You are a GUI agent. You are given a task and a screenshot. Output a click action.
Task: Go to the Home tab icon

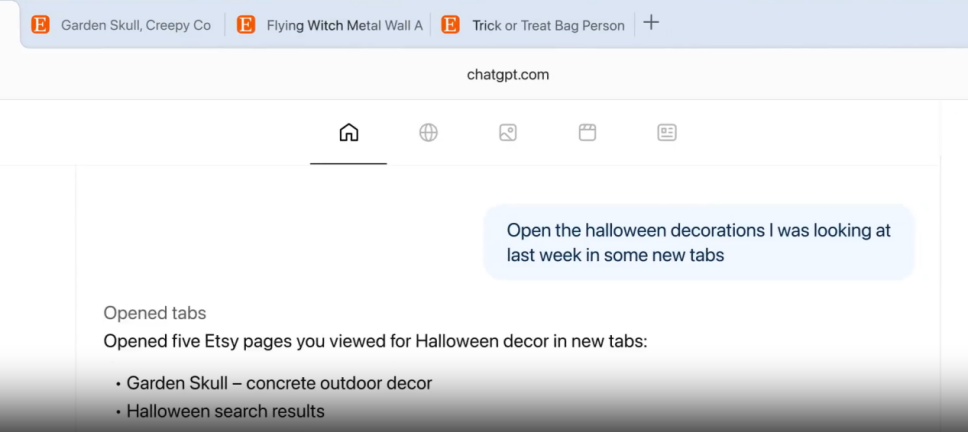pyautogui.click(x=348, y=132)
